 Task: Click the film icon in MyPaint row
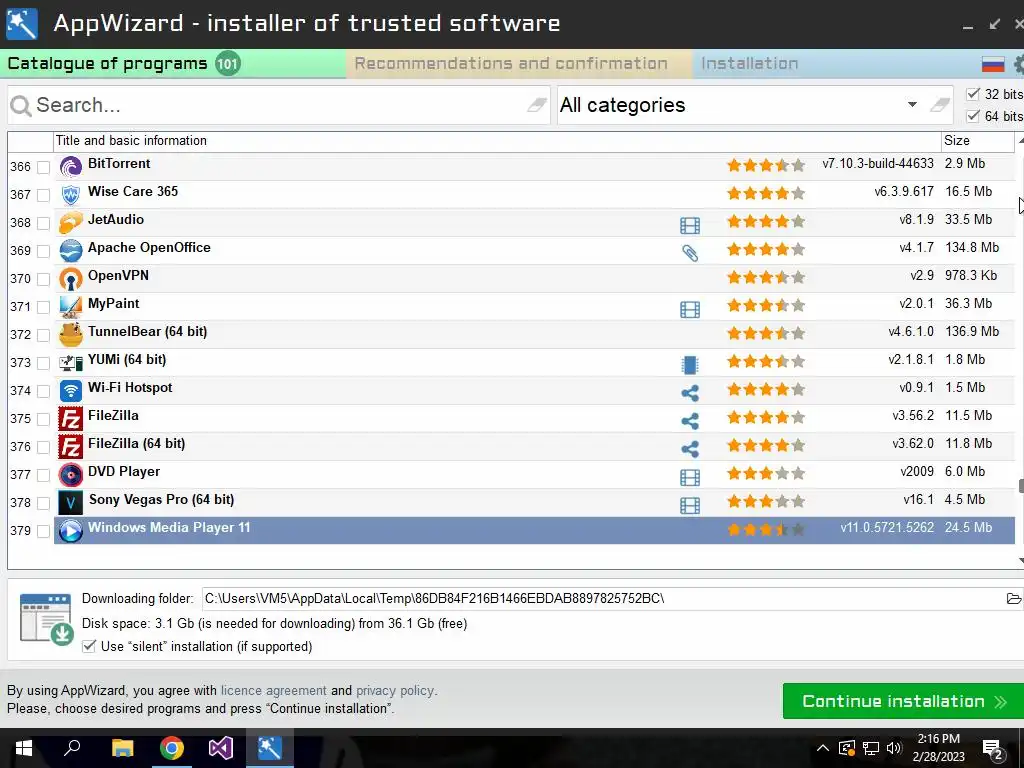pyautogui.click(x=690, y=309)
